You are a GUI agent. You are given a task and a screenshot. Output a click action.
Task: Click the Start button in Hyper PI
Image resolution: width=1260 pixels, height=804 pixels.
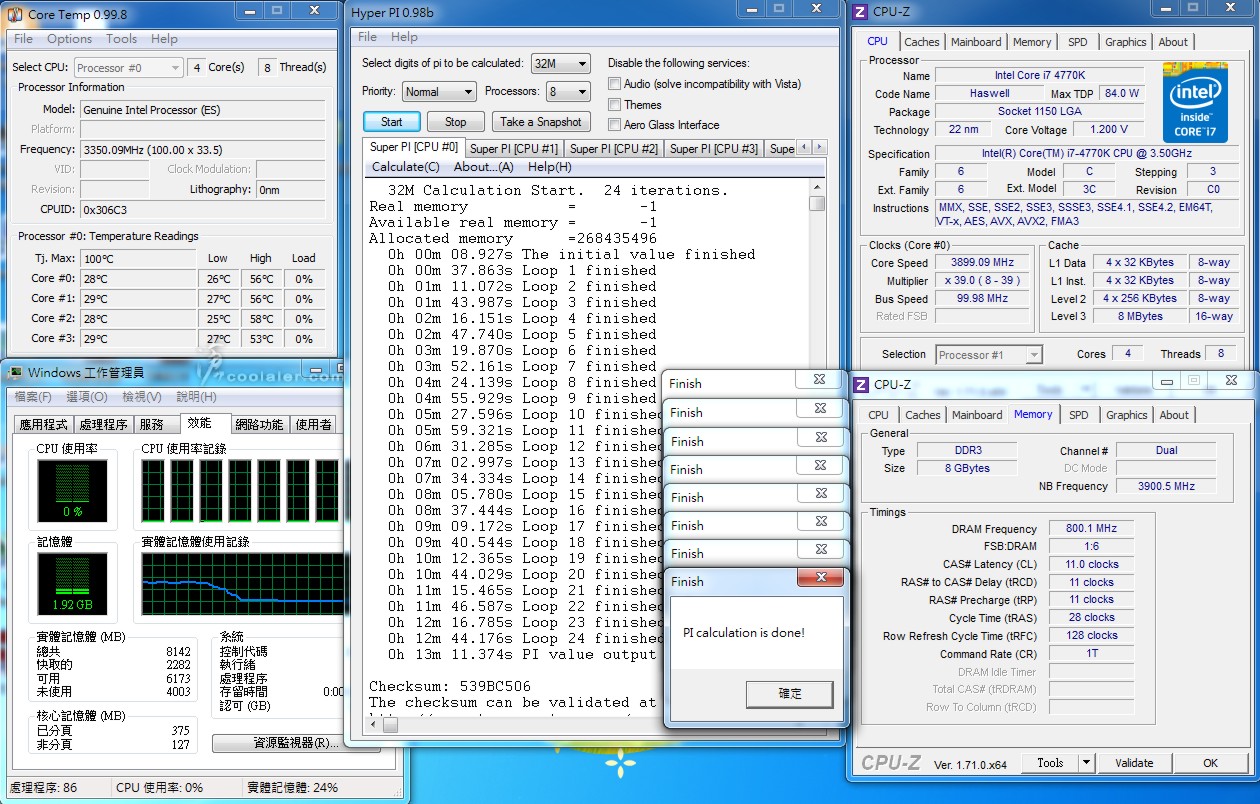point(392,122)
